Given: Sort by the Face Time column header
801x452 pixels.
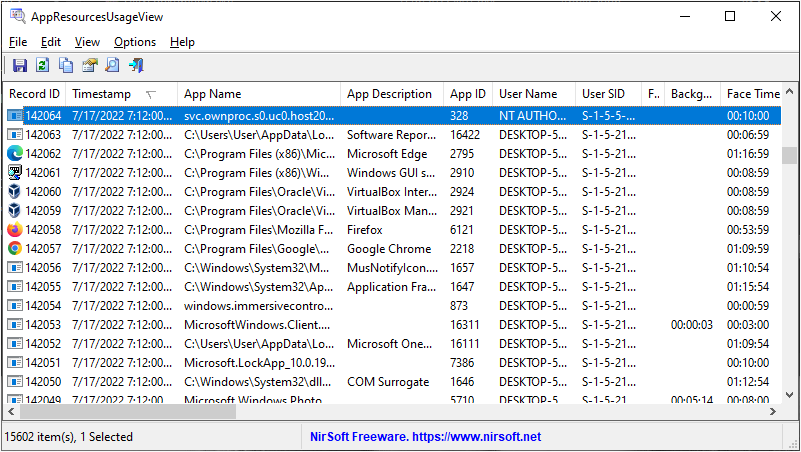Looking at the screenshot, I should (751, 94).
